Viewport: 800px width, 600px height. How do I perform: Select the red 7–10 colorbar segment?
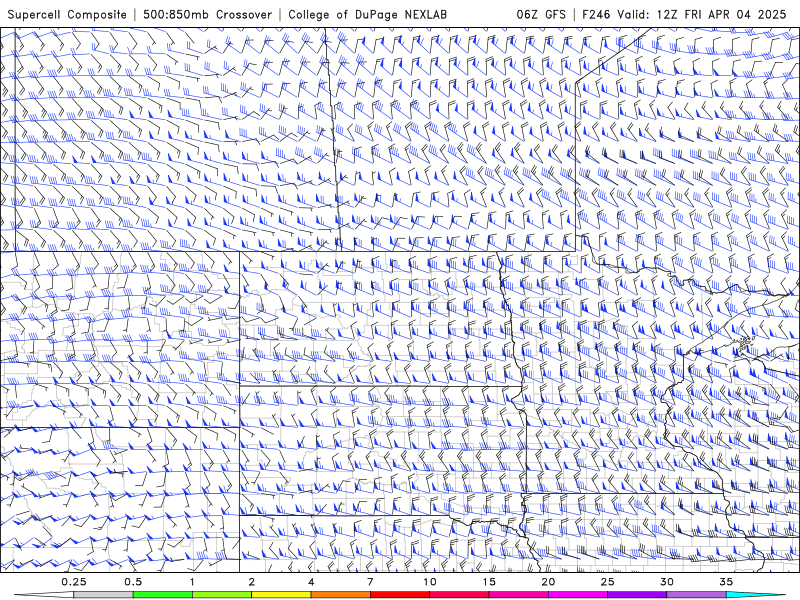[400, 595]
